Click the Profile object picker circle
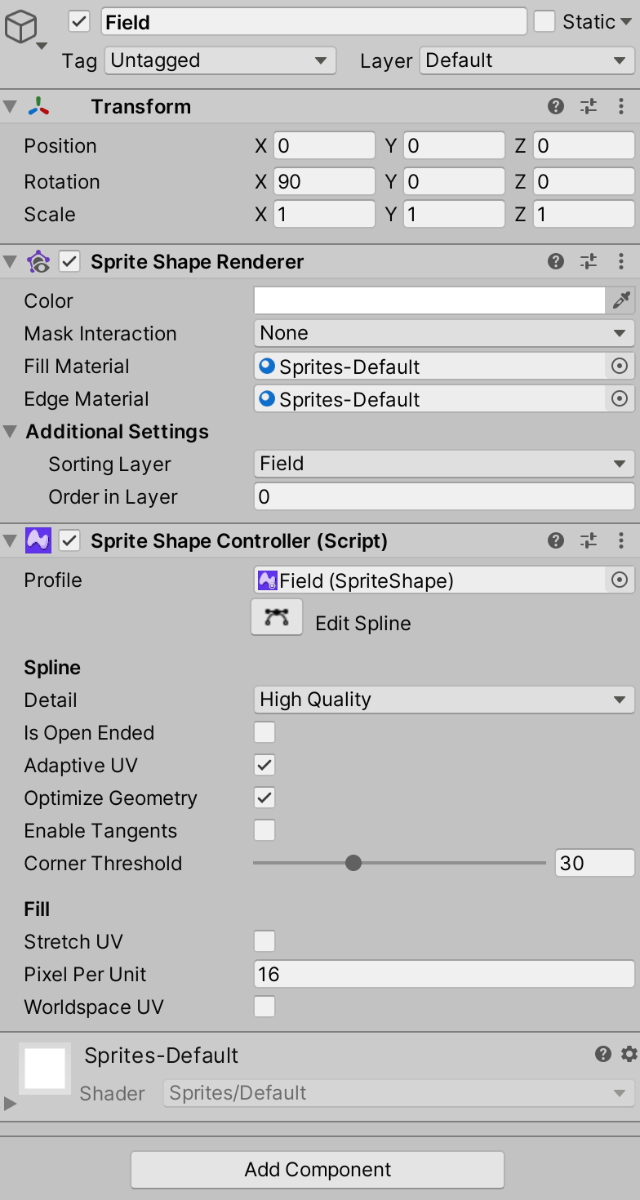 coord(620,580)
